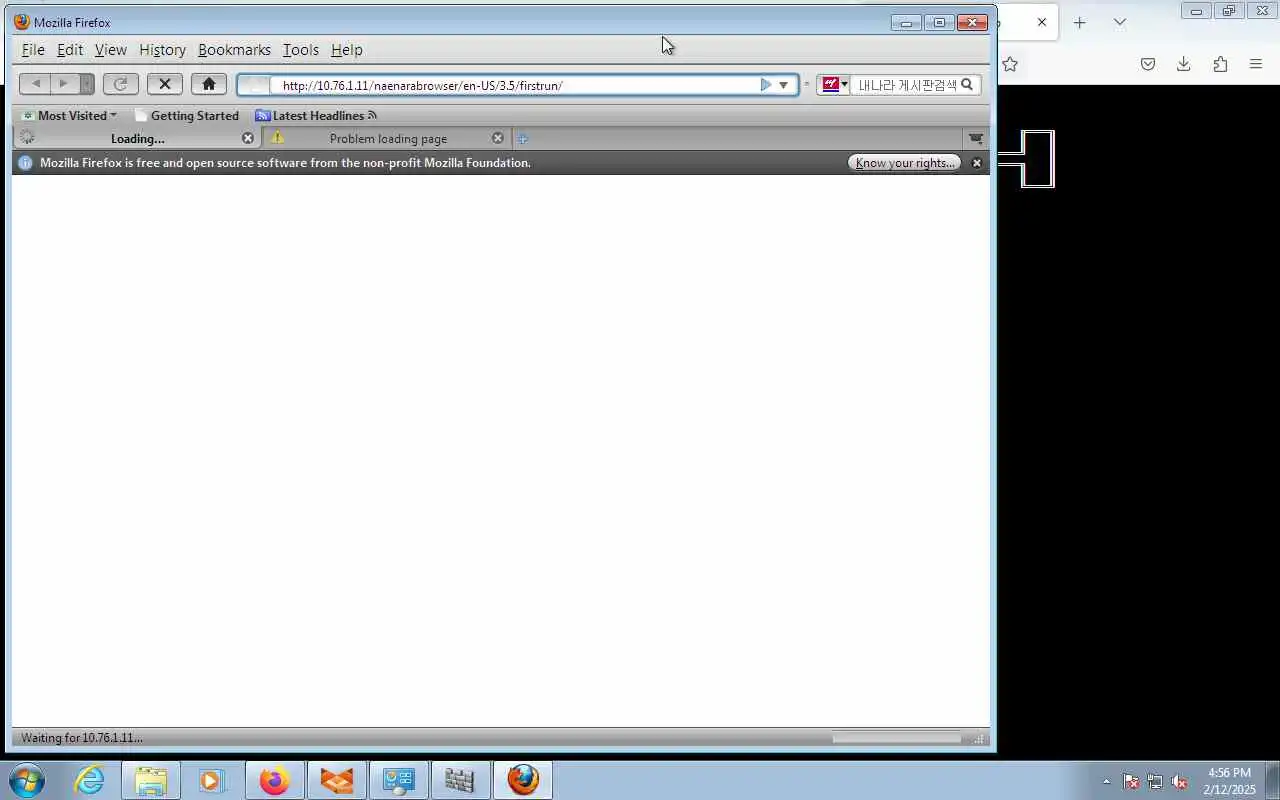Viewport: 1280px width, 800px height.
Task: Click the URL address field
Action: (515, 85)
